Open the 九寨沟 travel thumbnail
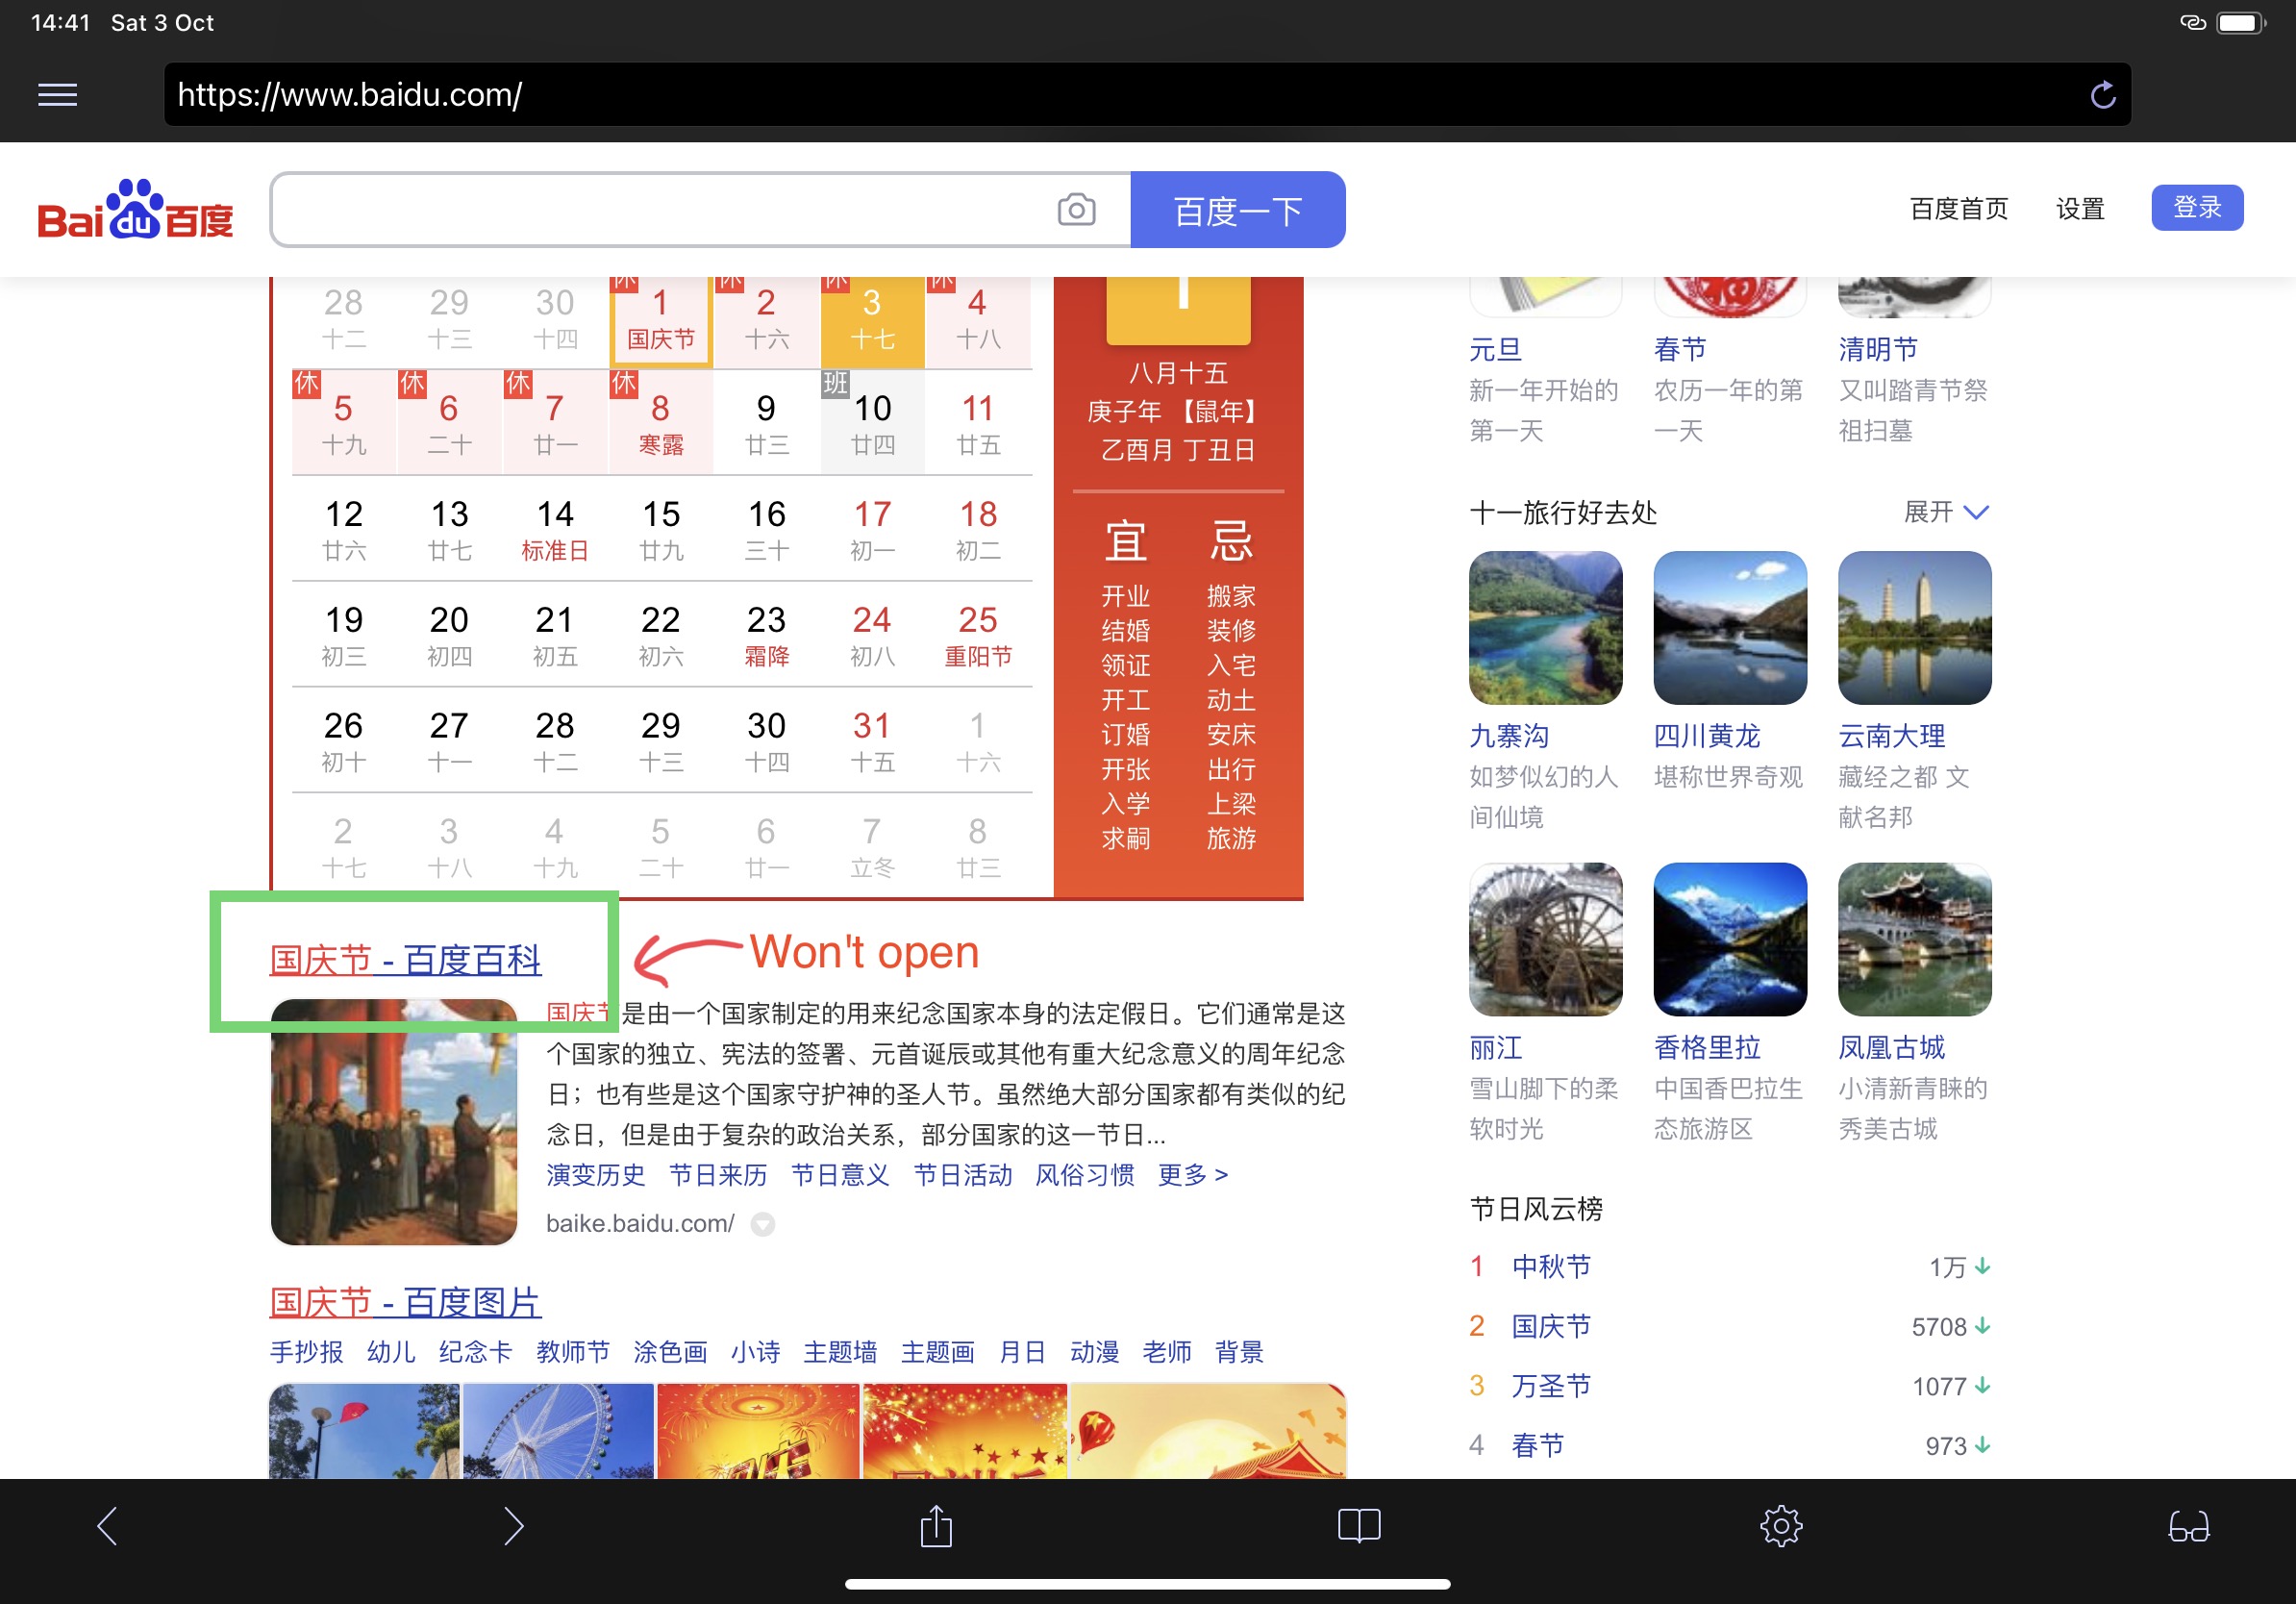 pyautogui.click(x=1545, y=628)
